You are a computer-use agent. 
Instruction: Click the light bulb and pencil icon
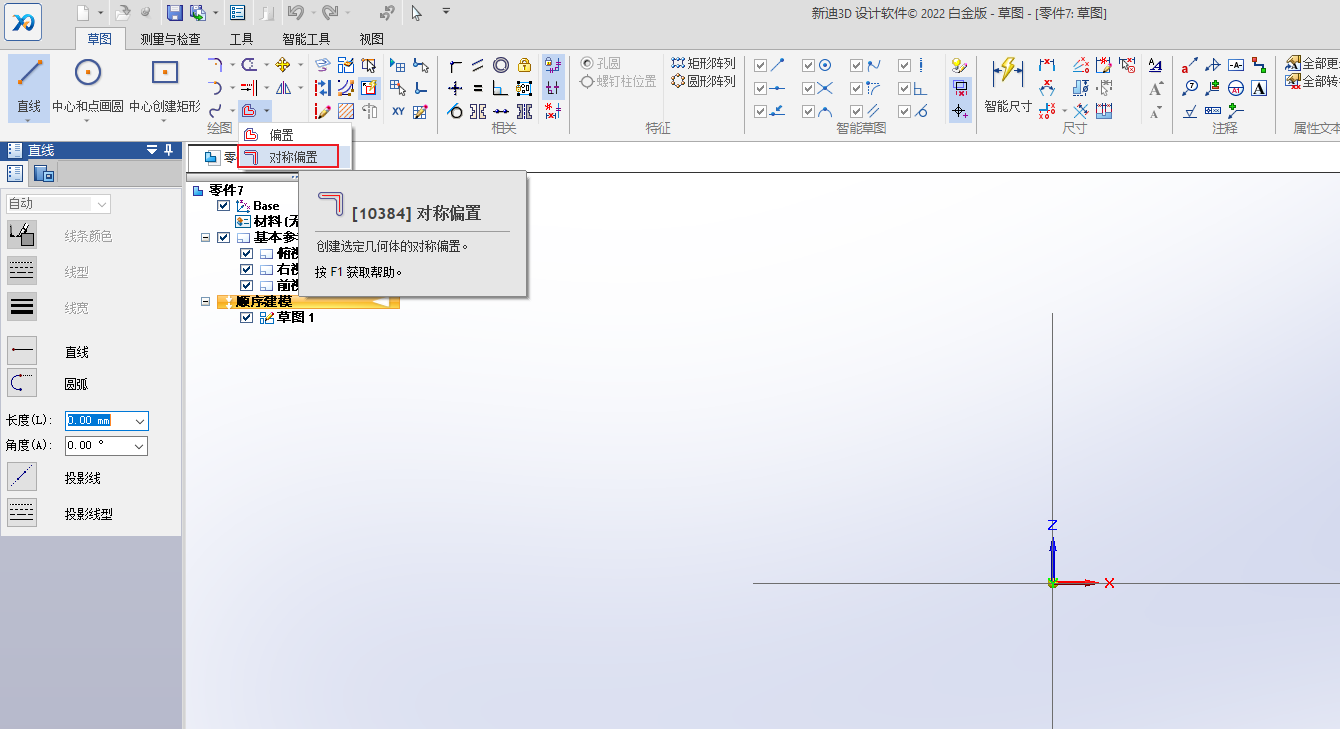(x=960, y=65)
